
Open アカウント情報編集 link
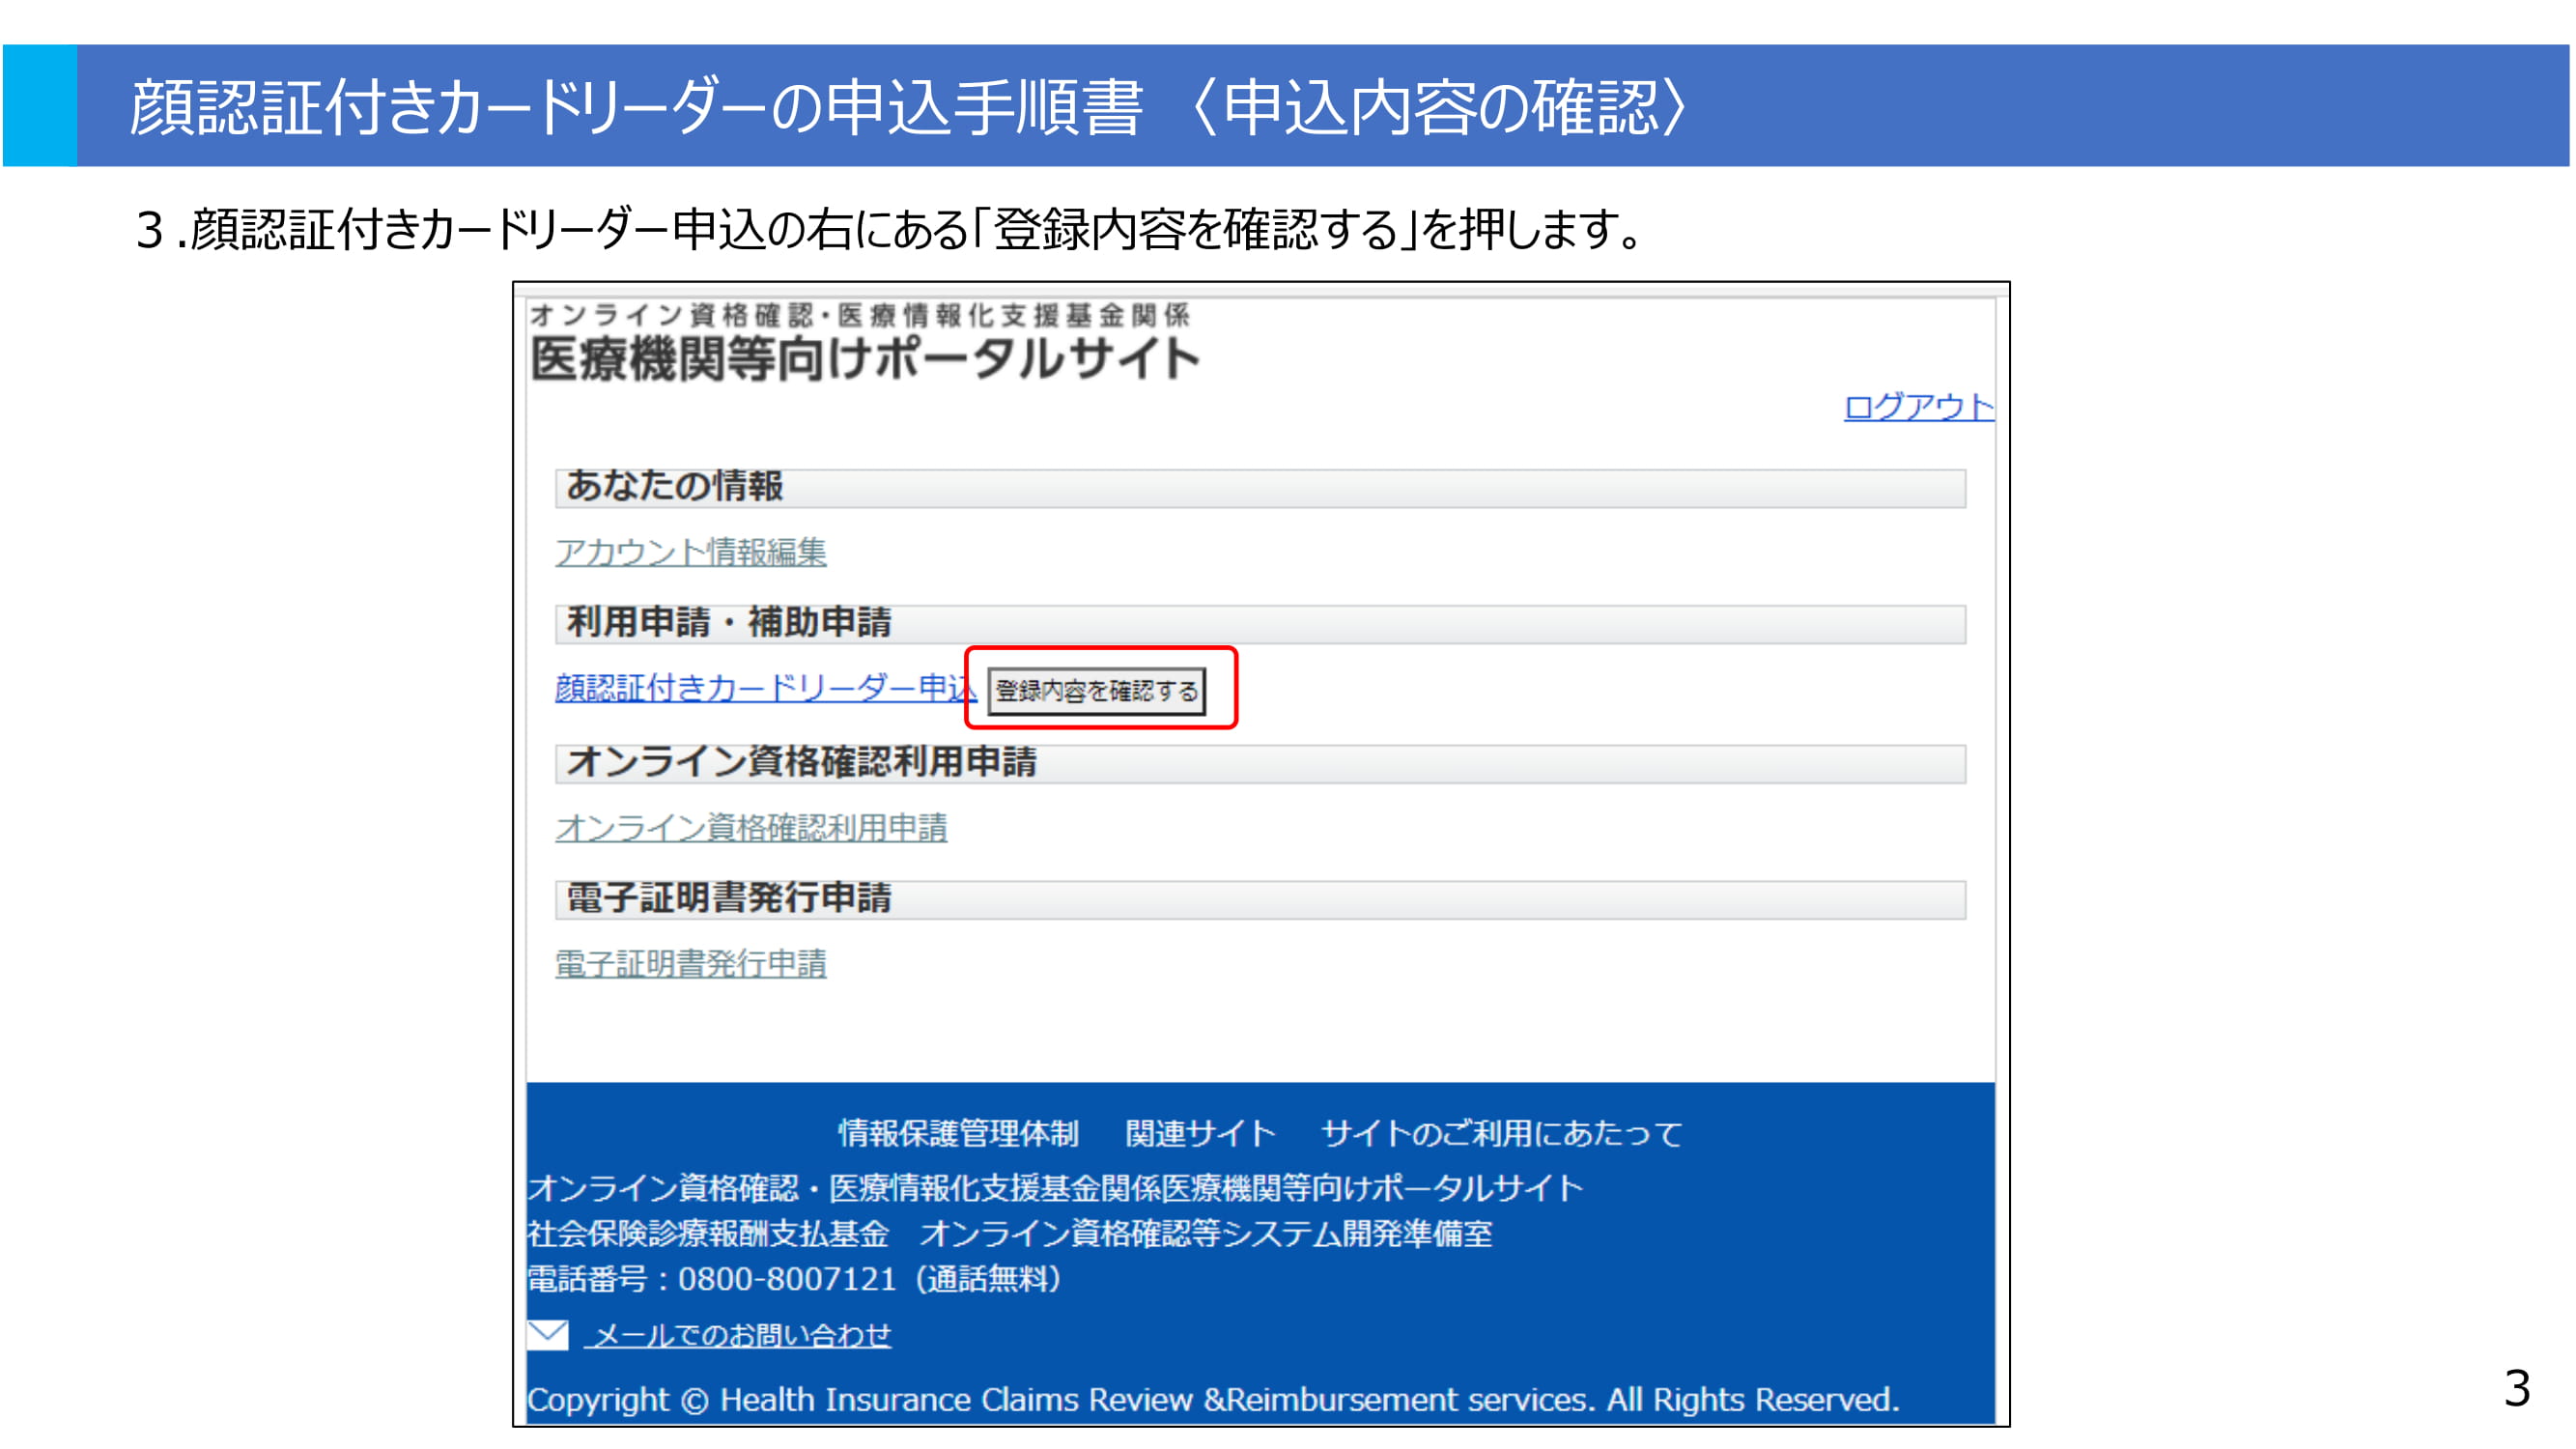click(x=690, y=552)
